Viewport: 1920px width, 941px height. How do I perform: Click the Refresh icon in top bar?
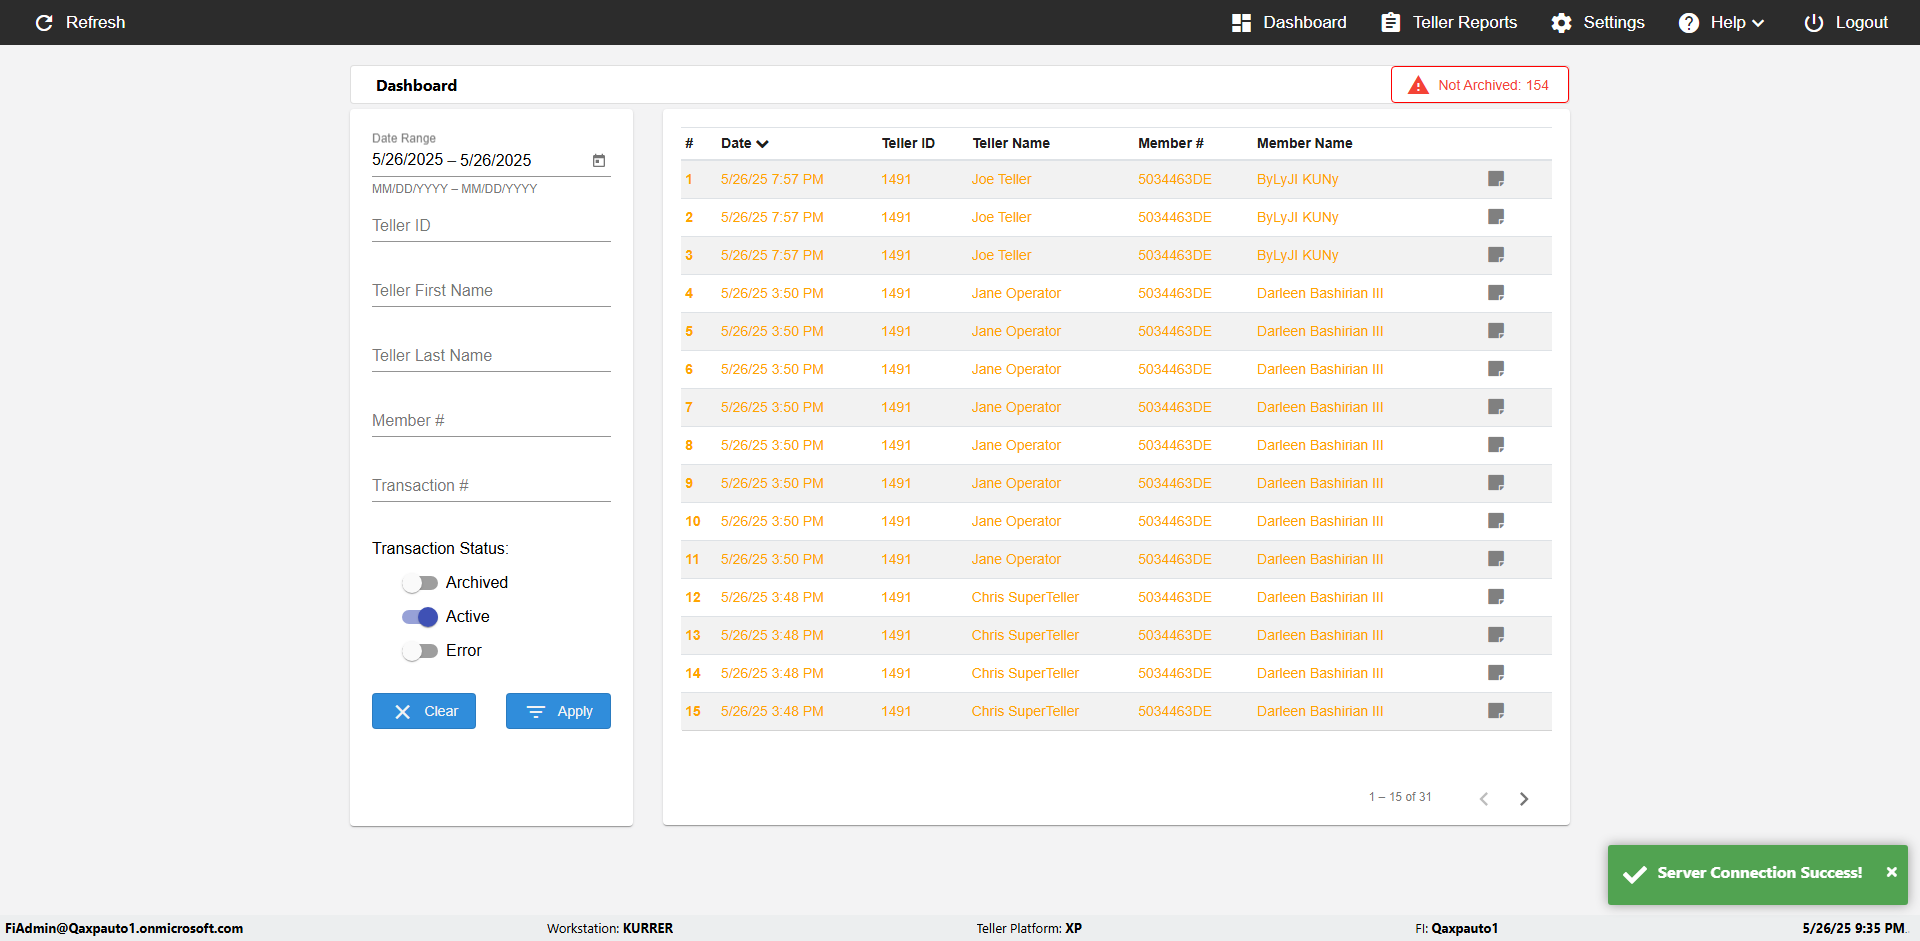pyautogui.click(x=44, y=22)
